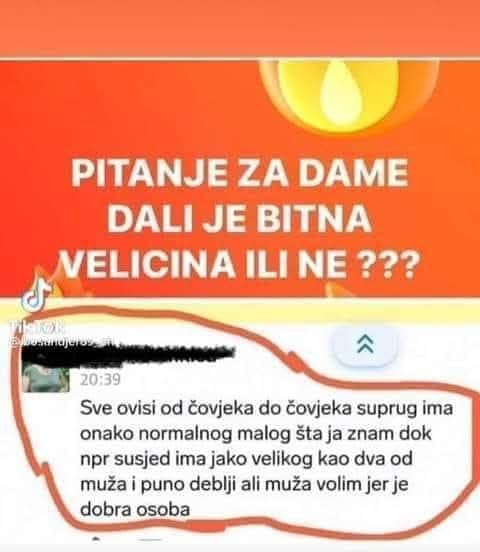Click the small flame at banner's bottom right
Image resolution: width=480 pixels, height=552 pixels.
pyautogui.click(x=338, y=289)
